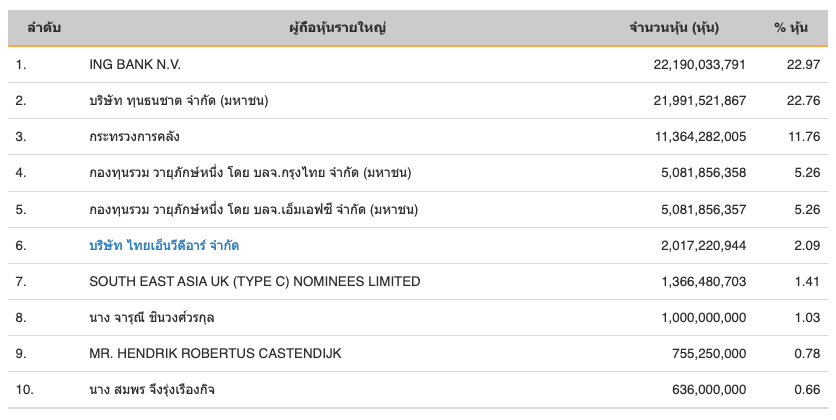Screen dimensions: 836x420
Task: Open the บริษัท ไทยเอ็นวีดีอาร์ จำกัด link
Action: point(164,245)
